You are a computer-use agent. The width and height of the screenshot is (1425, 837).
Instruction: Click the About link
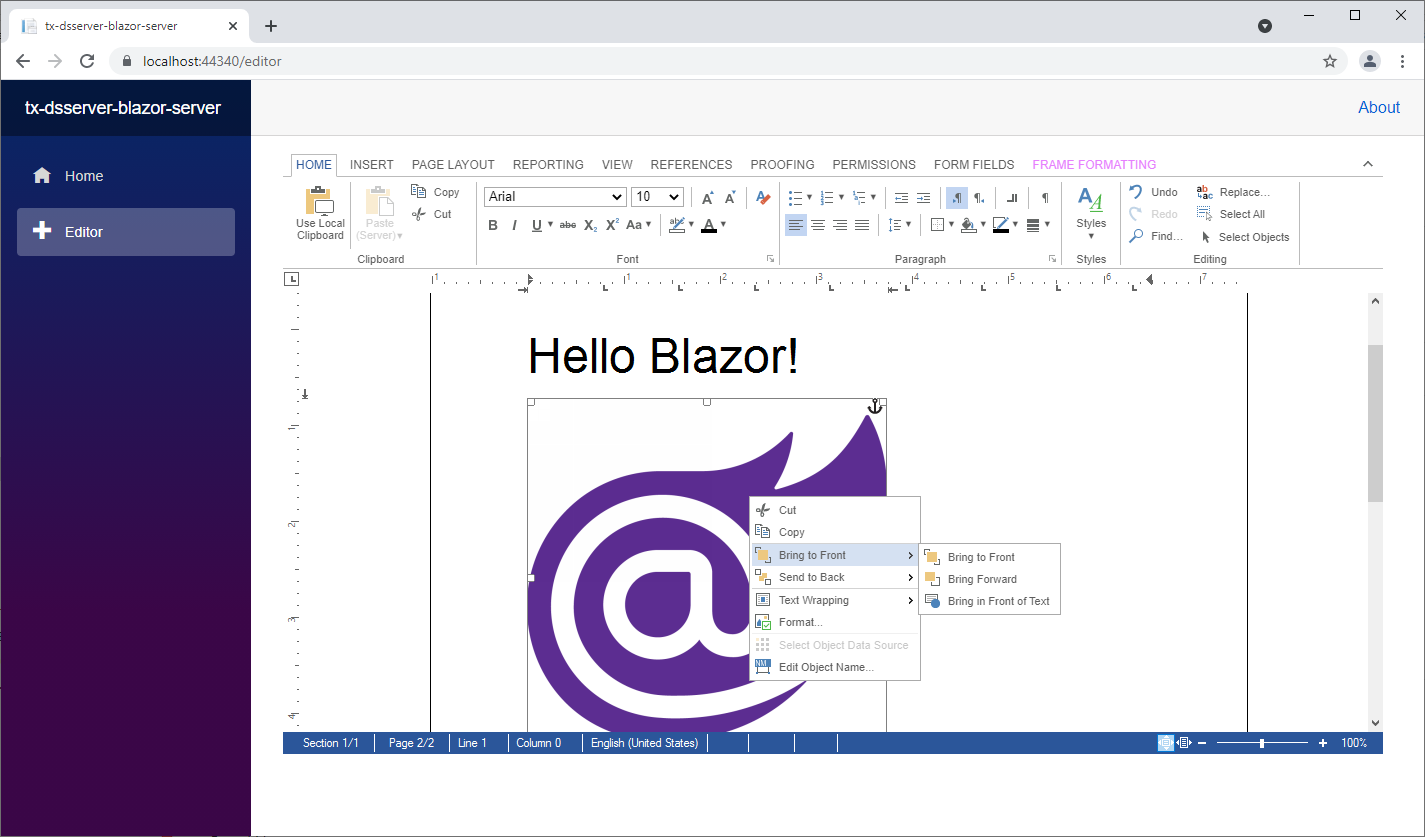click(x=1379, y=107)
